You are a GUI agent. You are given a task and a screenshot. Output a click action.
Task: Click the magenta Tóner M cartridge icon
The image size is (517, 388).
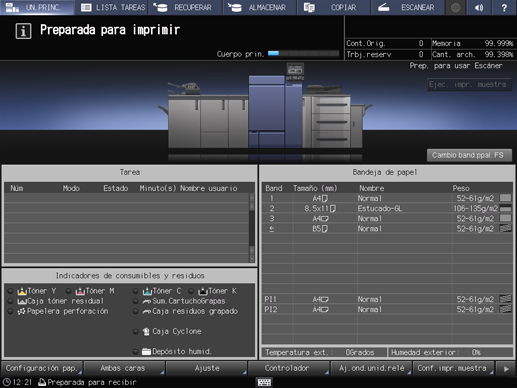[x=80, y=291]
